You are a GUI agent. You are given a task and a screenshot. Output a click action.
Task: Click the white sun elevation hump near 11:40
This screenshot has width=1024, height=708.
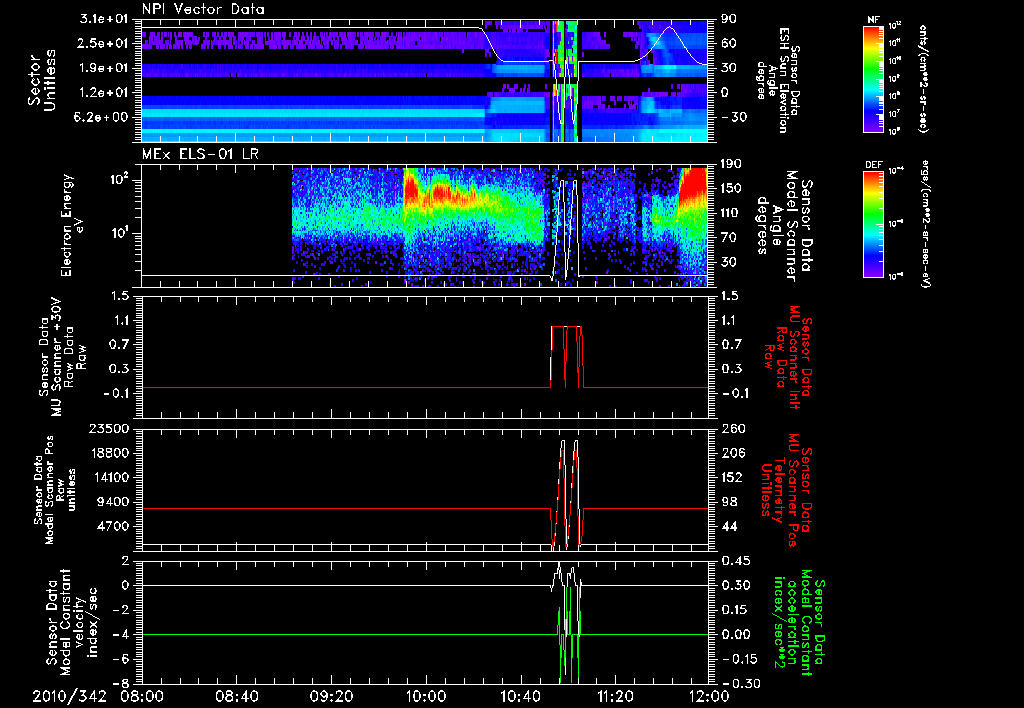click(669, 44)
